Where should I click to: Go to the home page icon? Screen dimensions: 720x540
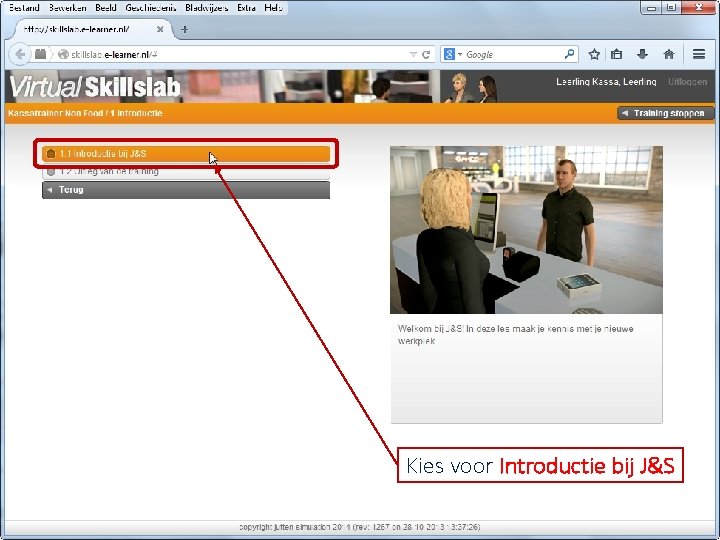pyautogui.click(x=669, y=54)
